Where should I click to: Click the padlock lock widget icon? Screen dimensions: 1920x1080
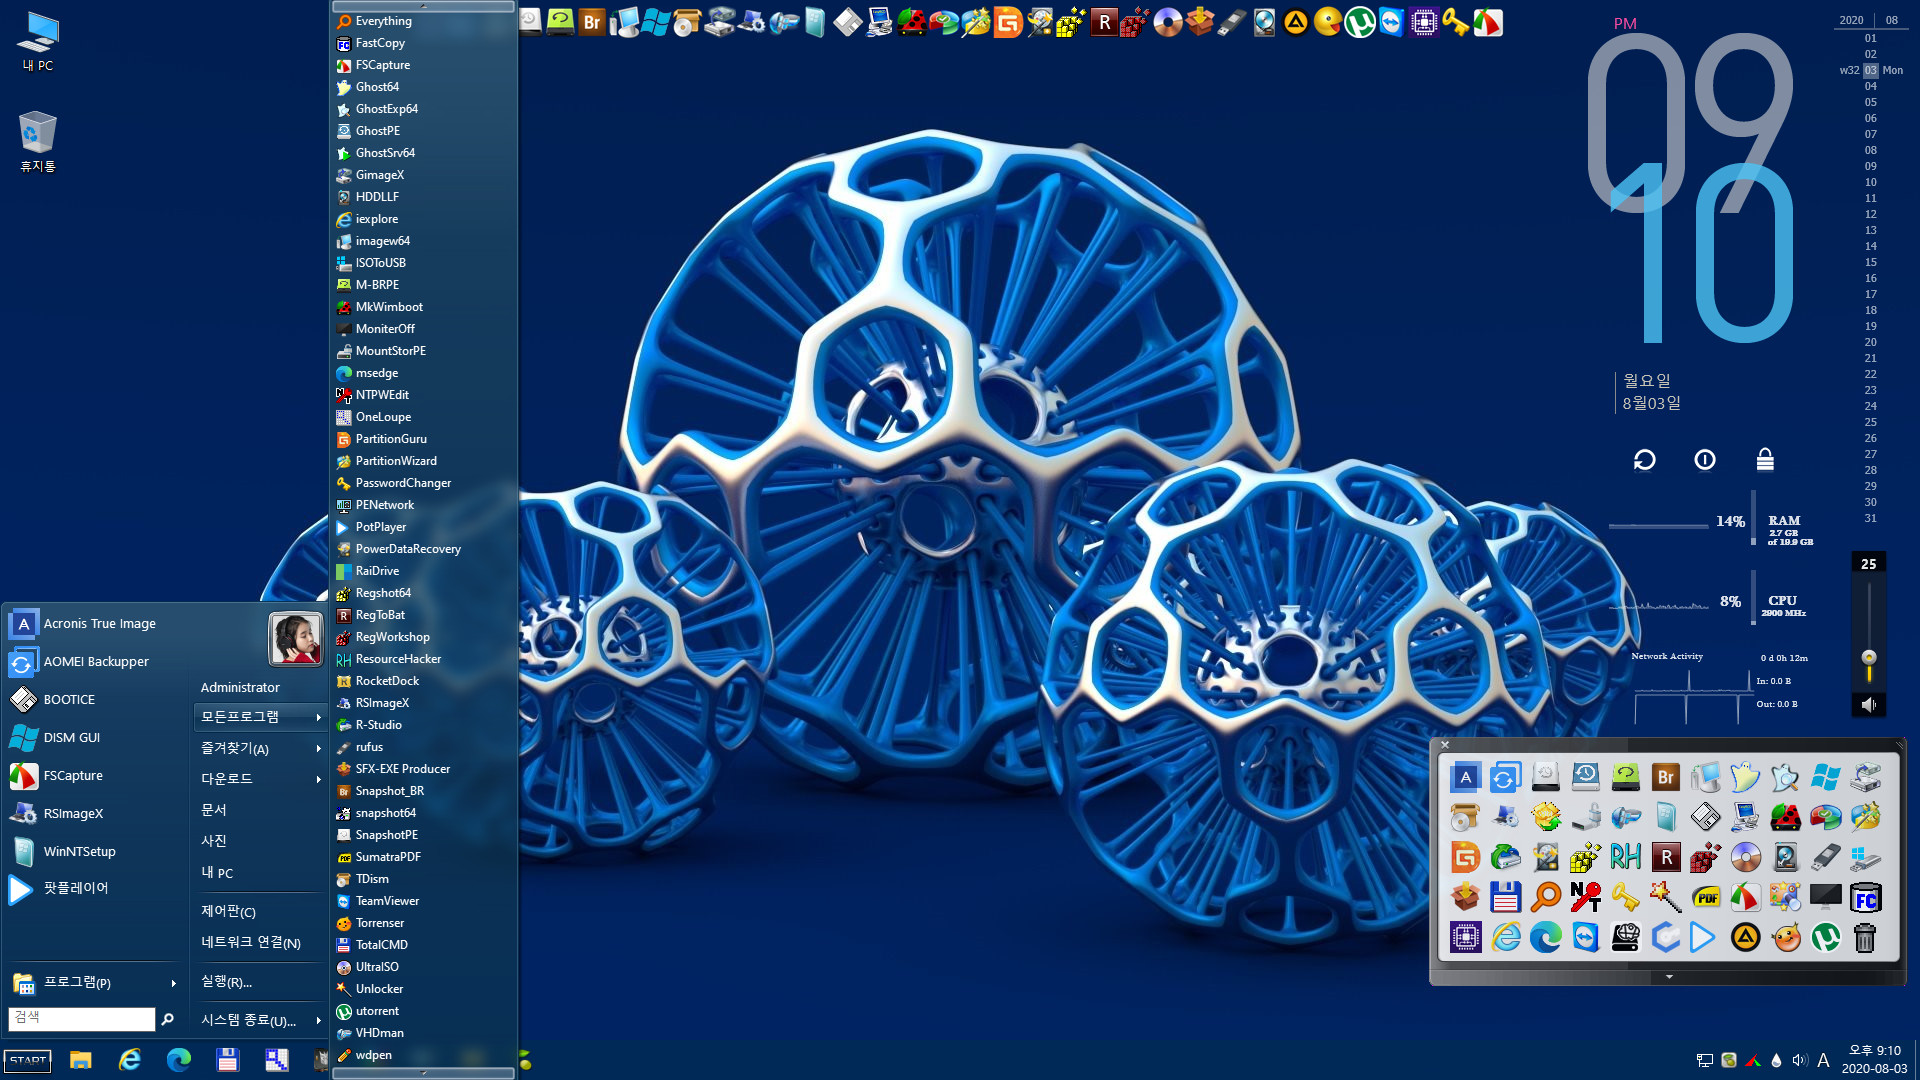click(1765, 460)
